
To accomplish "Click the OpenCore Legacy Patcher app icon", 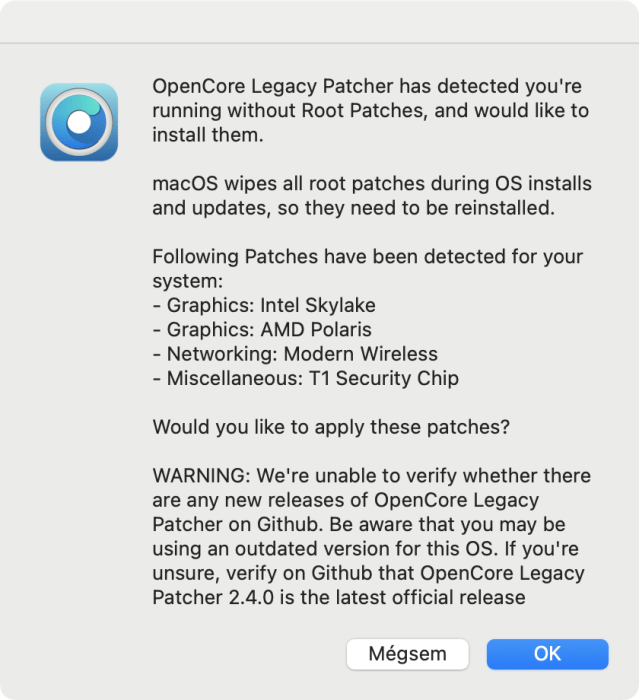I will pyautogui.click(x=79, y=122).
